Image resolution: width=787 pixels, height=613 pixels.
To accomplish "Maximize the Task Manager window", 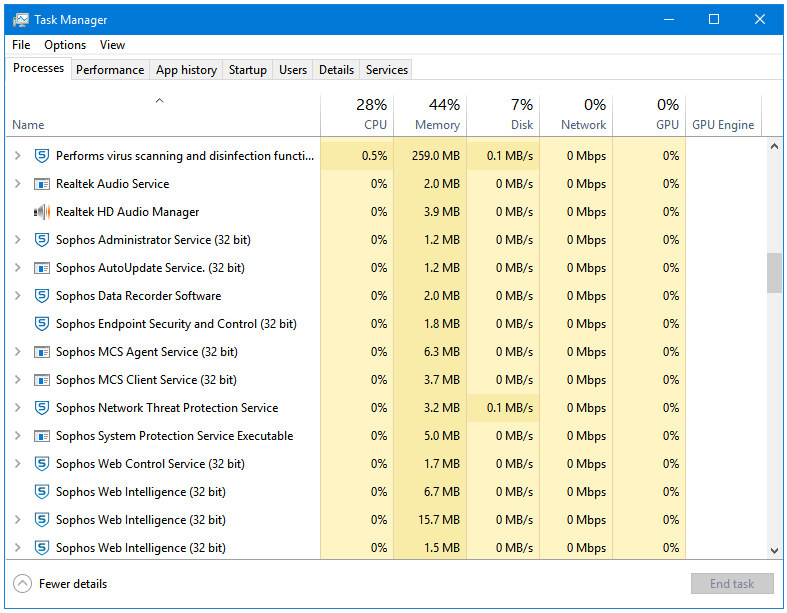I will [x=714, y=20].
